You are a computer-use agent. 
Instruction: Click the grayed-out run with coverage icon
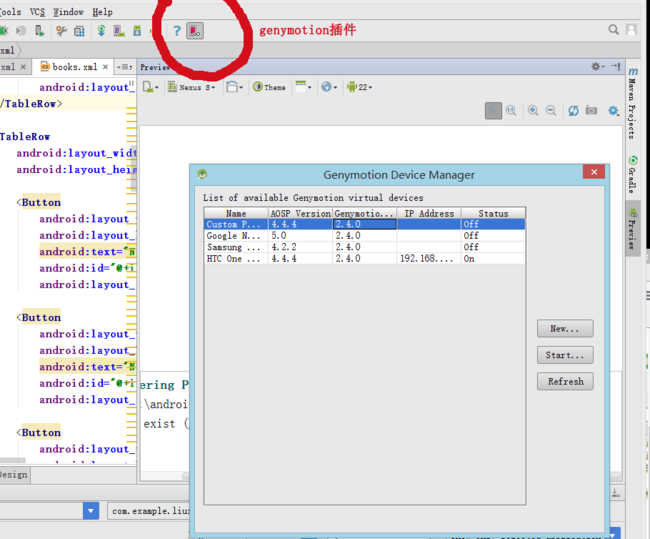[21, 31]
